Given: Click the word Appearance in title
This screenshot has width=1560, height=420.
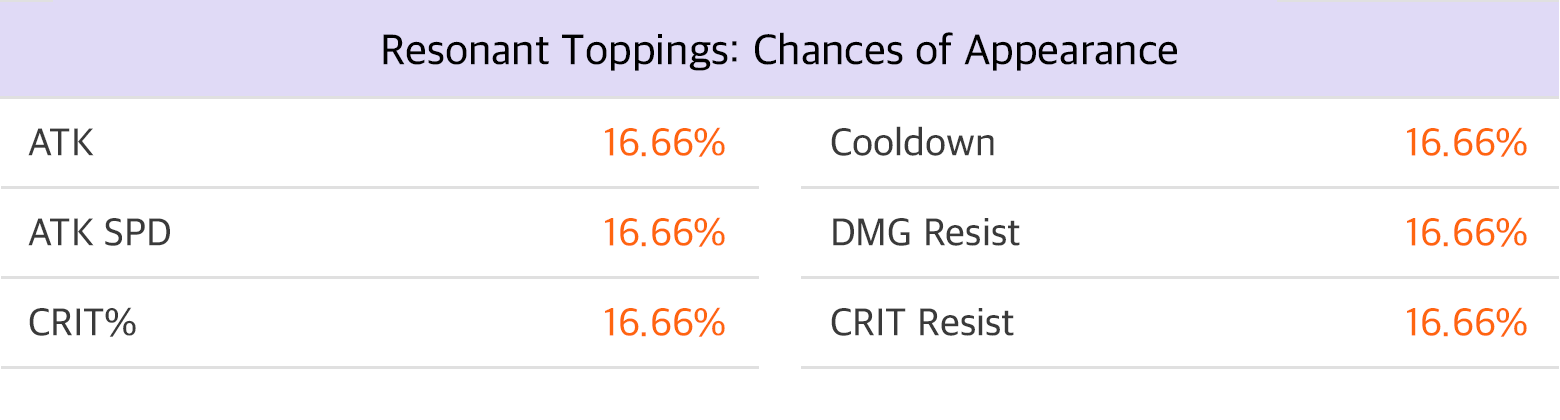Looking at the screenshot, I should point(1071,53).
